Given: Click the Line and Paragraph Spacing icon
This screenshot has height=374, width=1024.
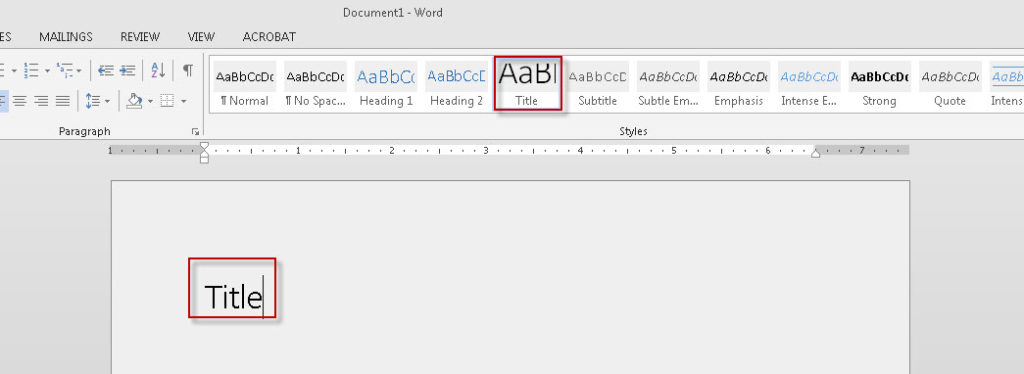Looking at the screenshot, I should (93, 101).
